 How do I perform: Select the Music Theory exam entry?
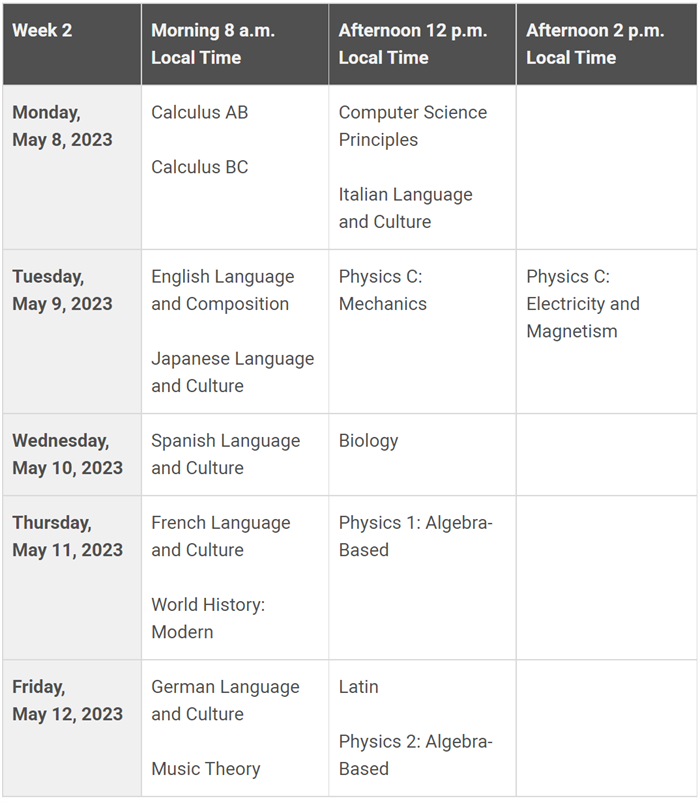coord(206,769)
